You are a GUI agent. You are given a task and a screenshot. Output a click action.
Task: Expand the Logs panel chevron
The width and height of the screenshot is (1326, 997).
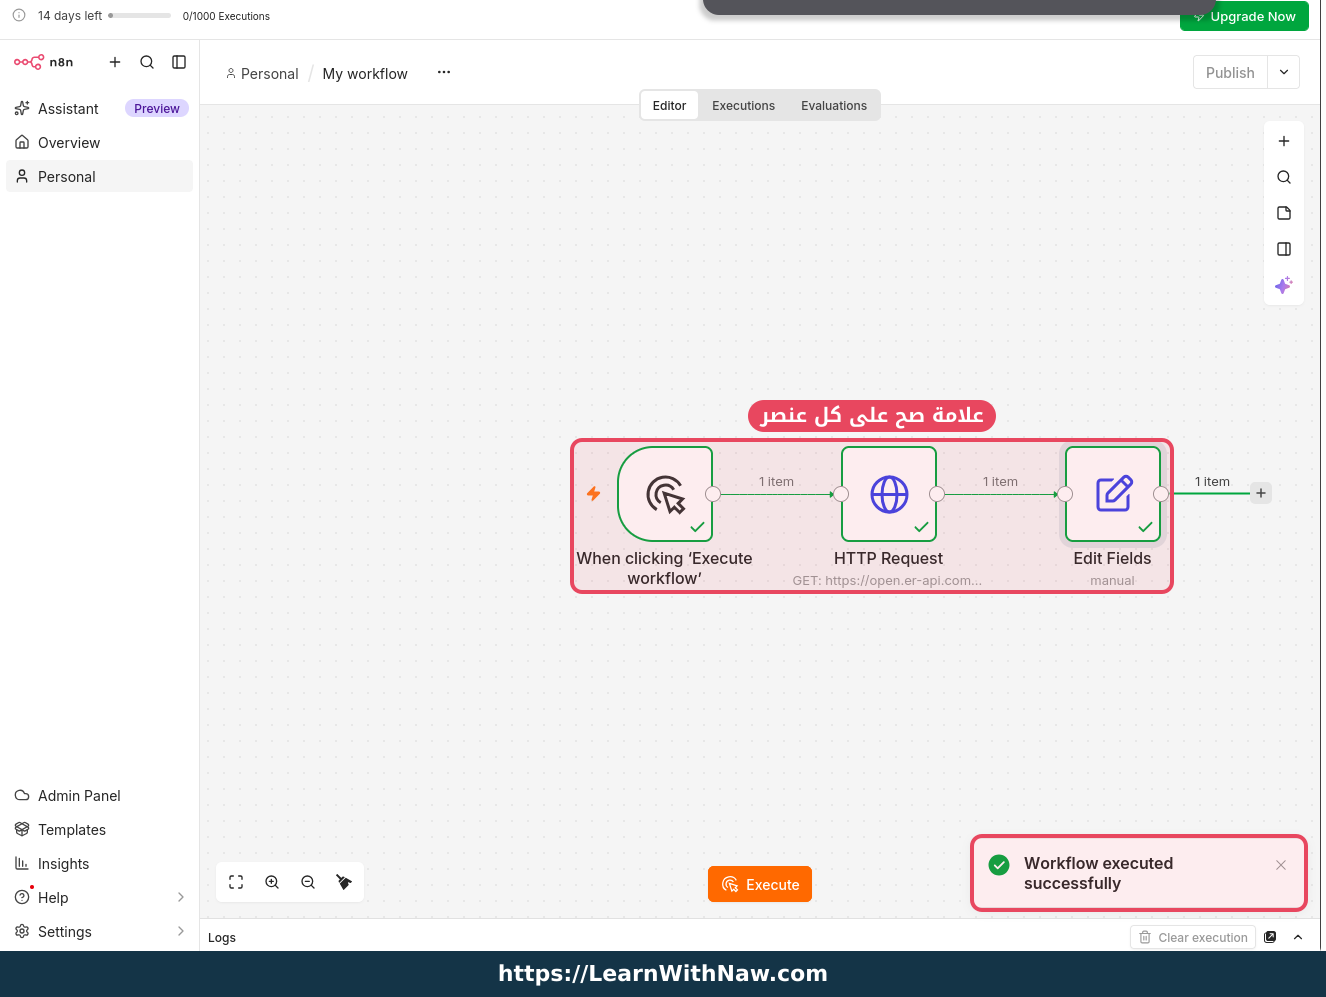(x=1298, y=937)
